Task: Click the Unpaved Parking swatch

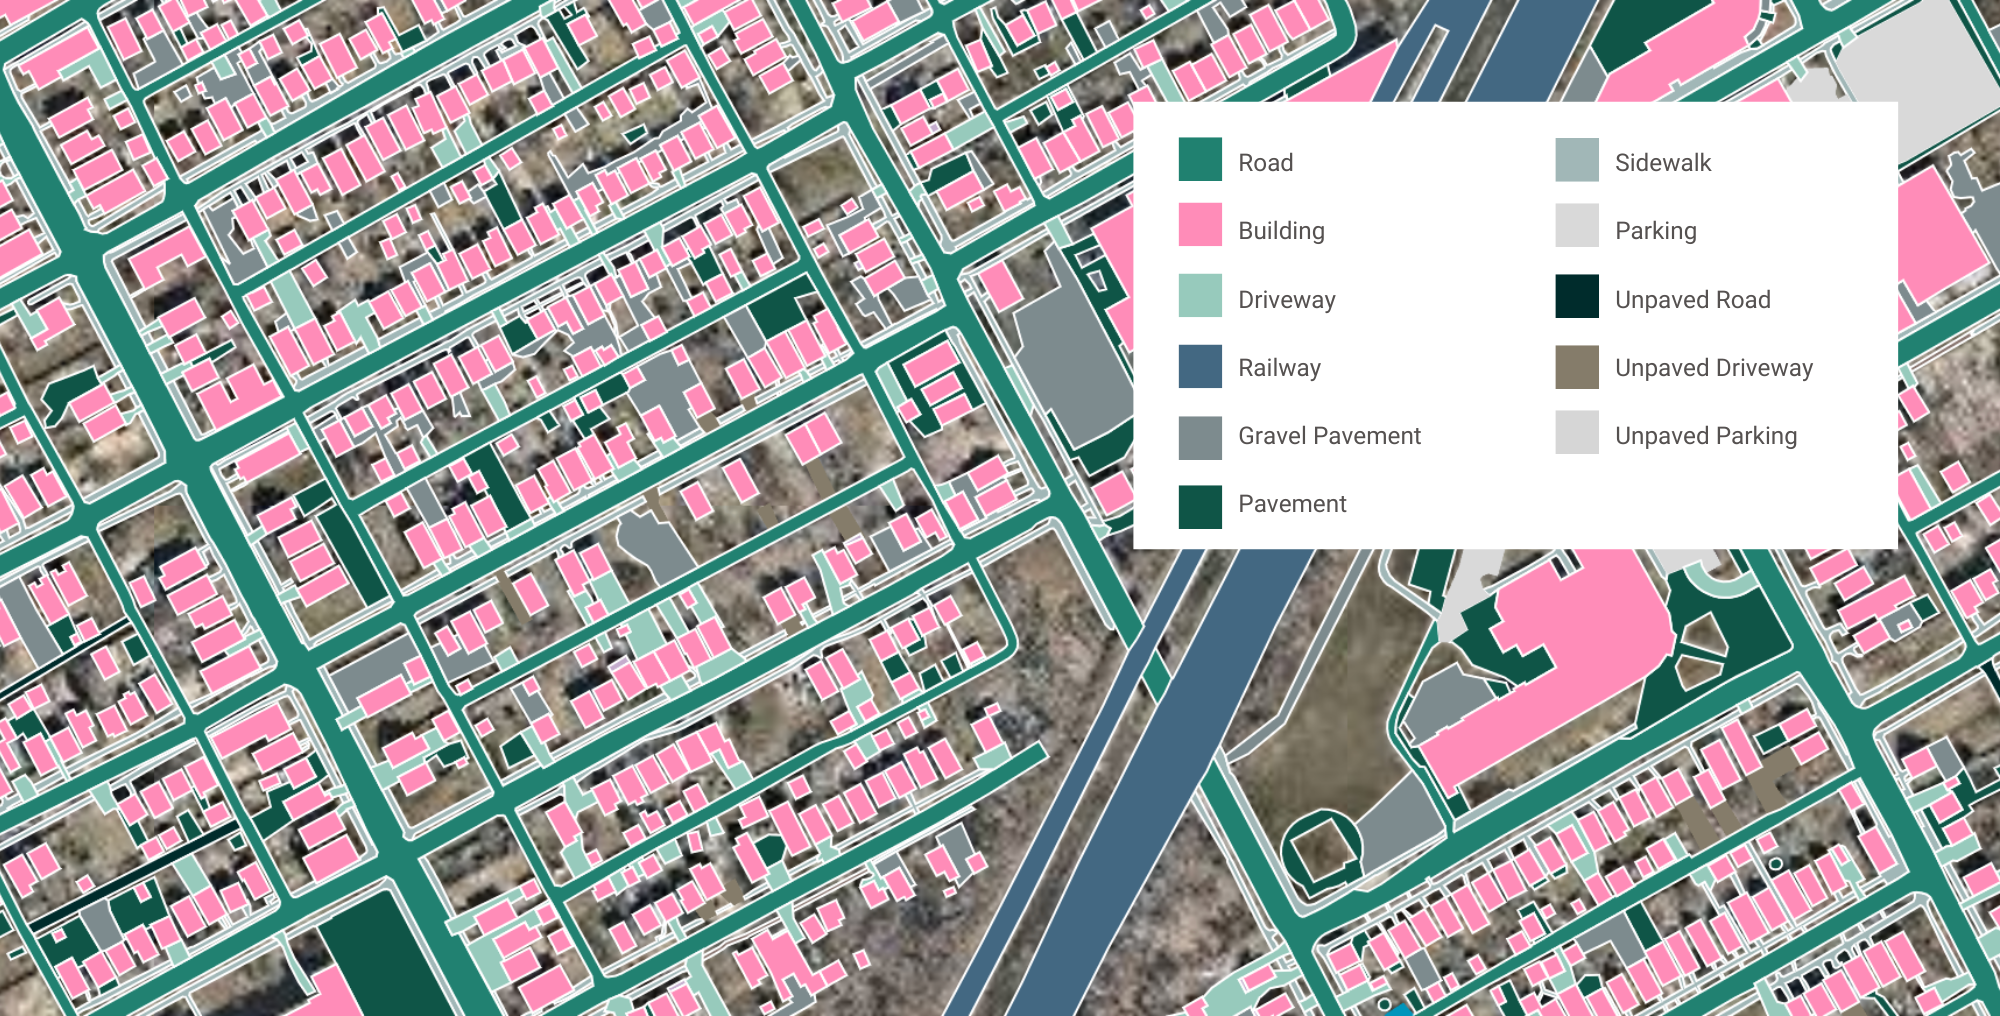Action: 1577,432
